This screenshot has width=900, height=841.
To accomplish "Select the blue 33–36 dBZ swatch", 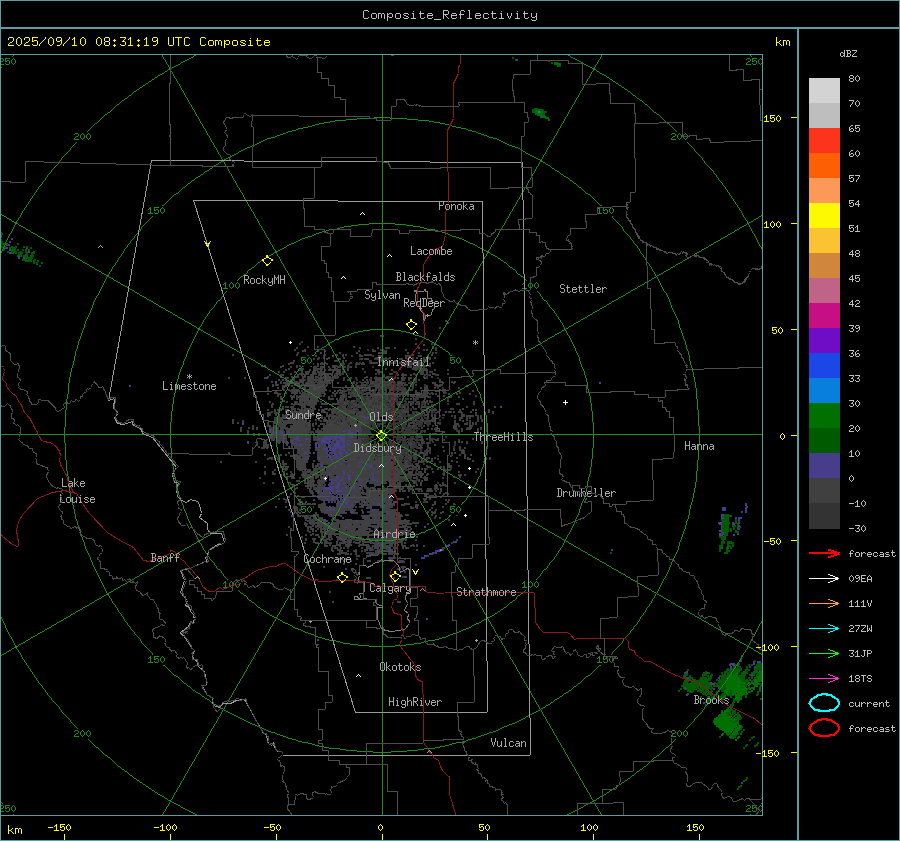I will click(824, 365).
